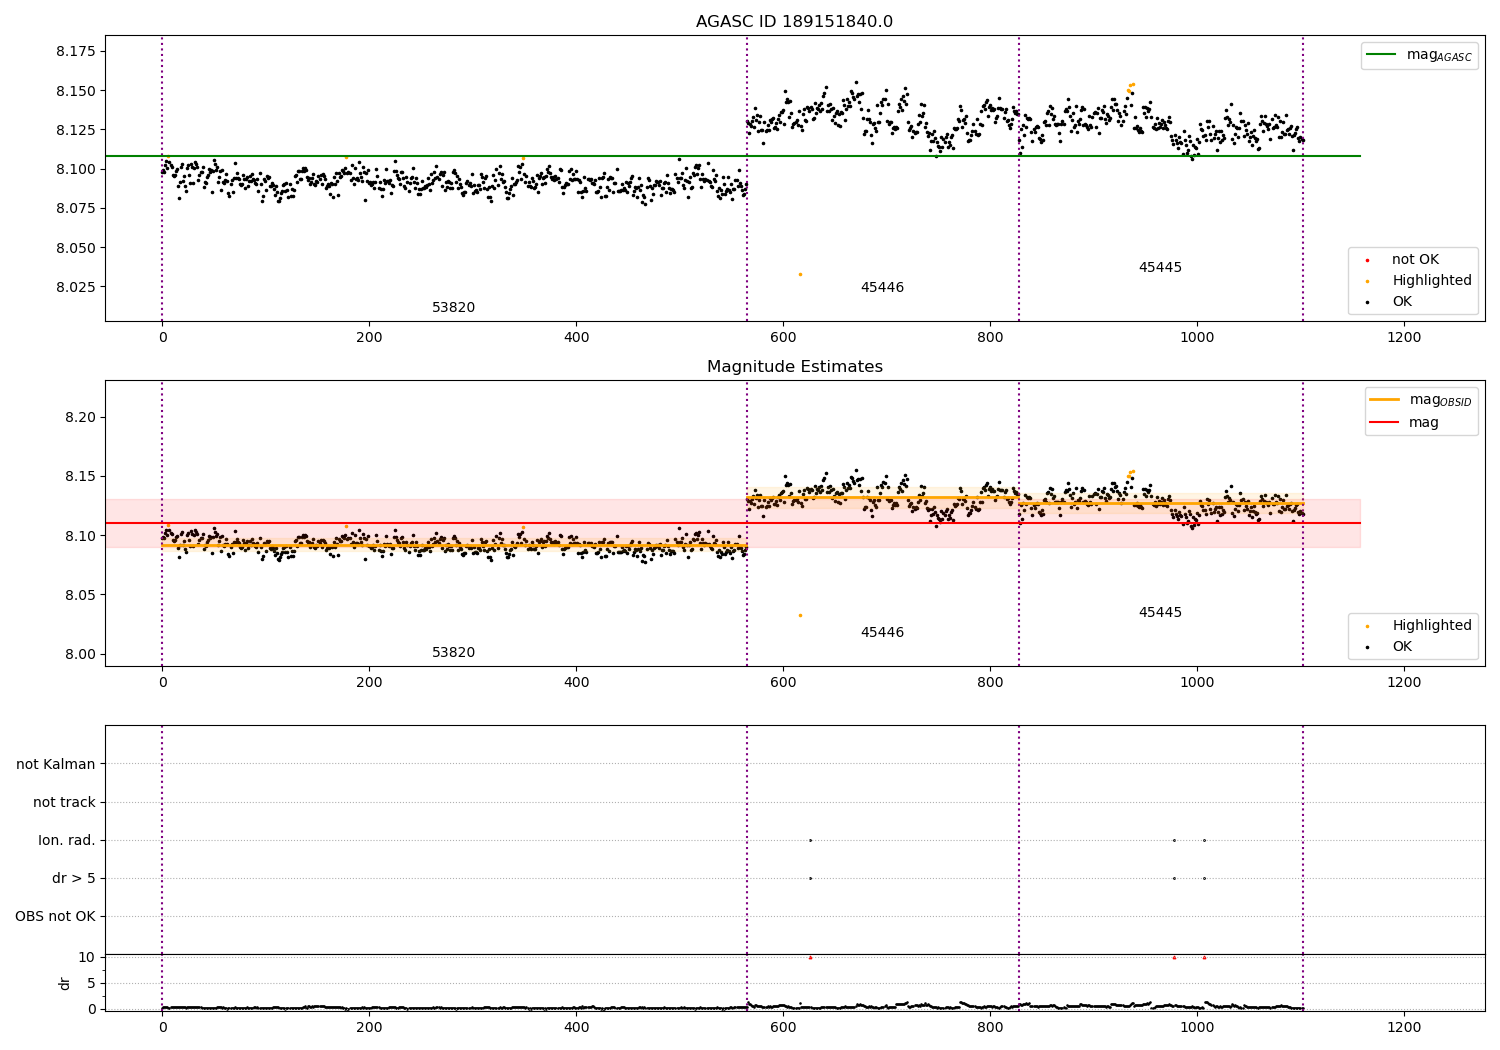Click the 'Magnitude Estimates' plot title
Image resolution: width=1500 pixels, height=1050 pixels.
tap(794, 367)
